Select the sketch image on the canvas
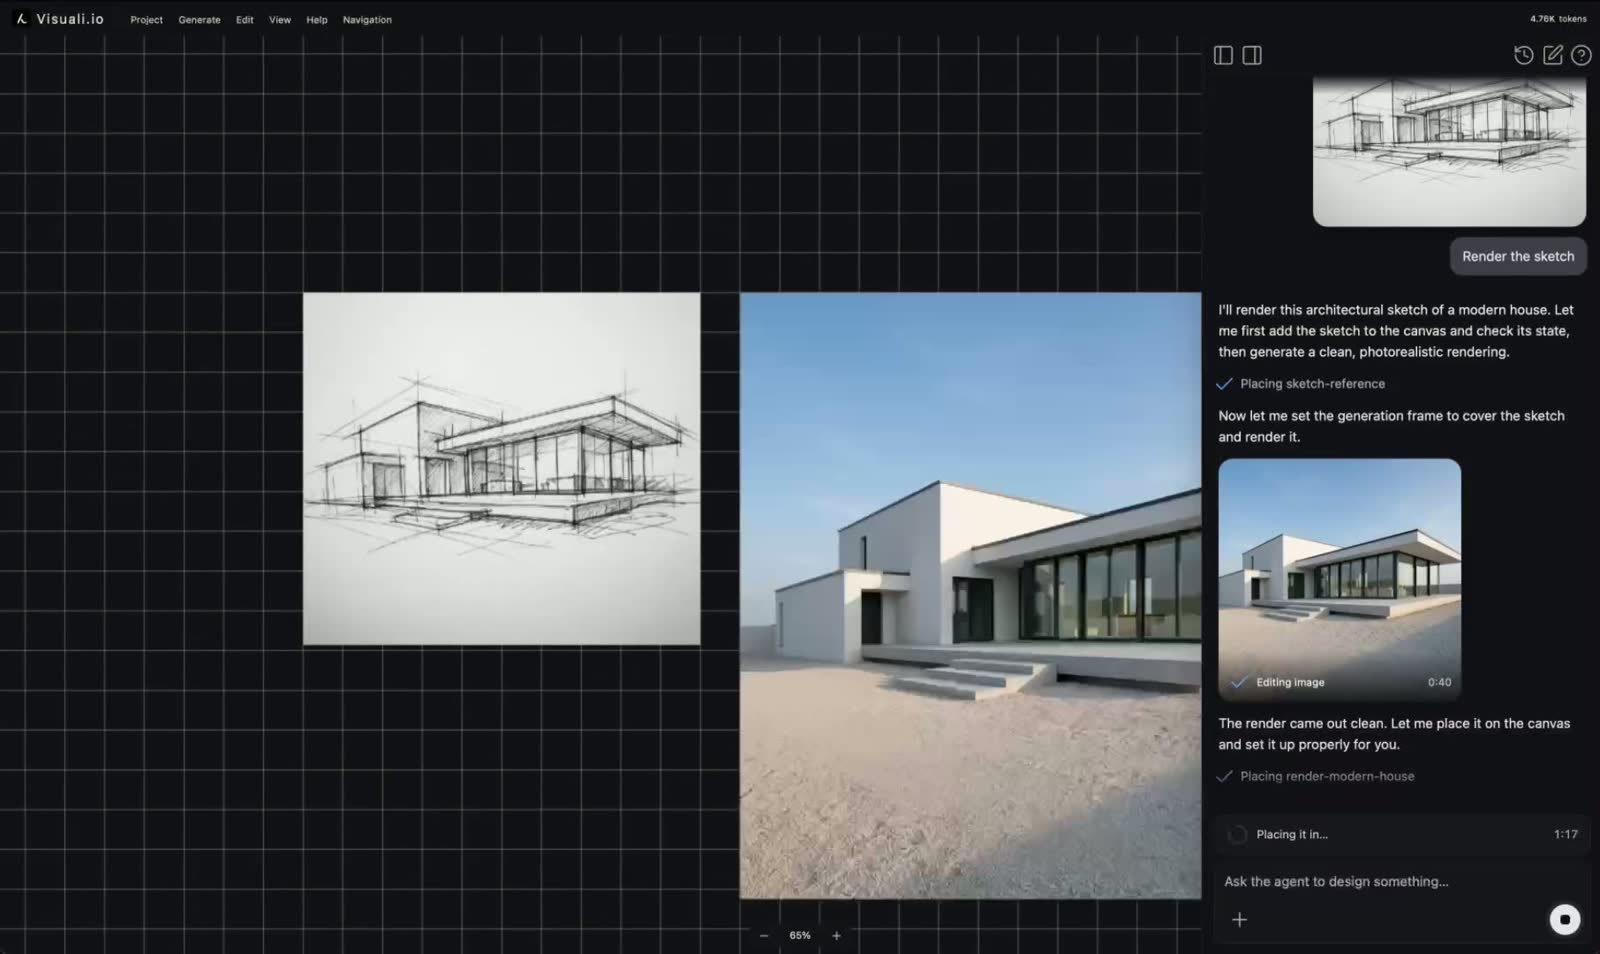1600x954 pixels. click(501, 468)
